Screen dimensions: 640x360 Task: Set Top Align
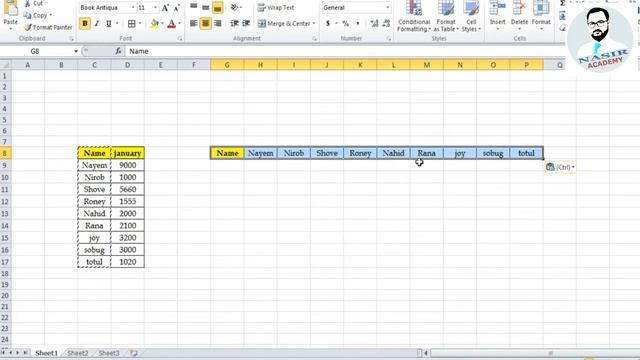pos(194,7)
